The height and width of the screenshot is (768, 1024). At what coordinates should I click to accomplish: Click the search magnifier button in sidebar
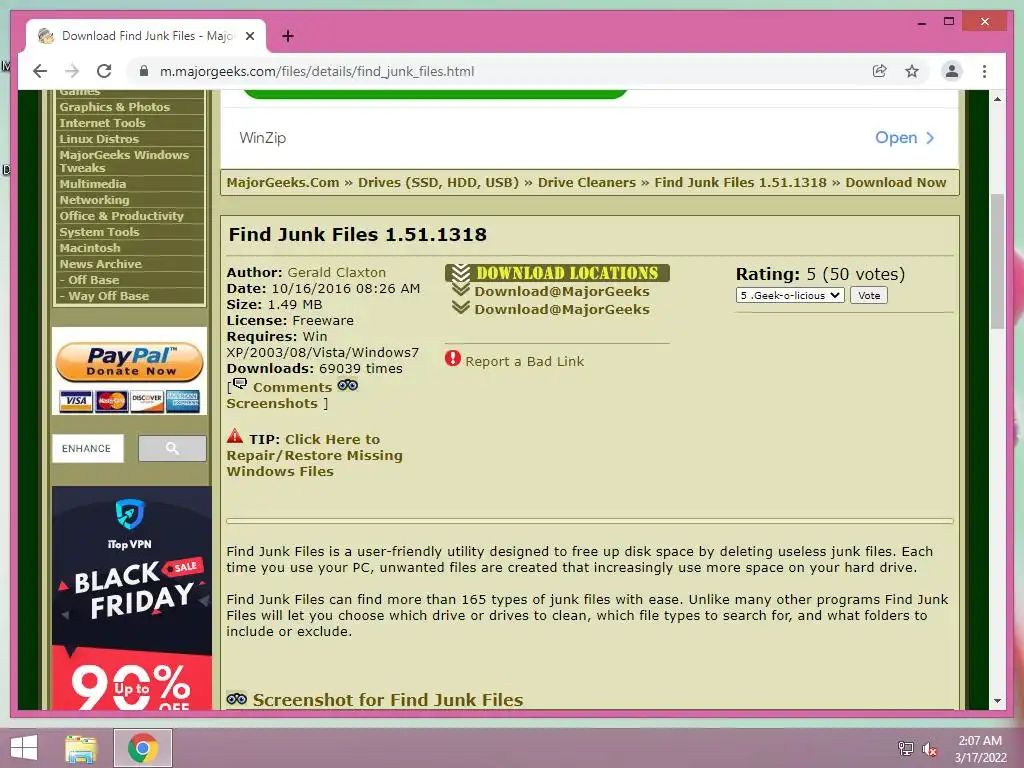pos(172,448)
